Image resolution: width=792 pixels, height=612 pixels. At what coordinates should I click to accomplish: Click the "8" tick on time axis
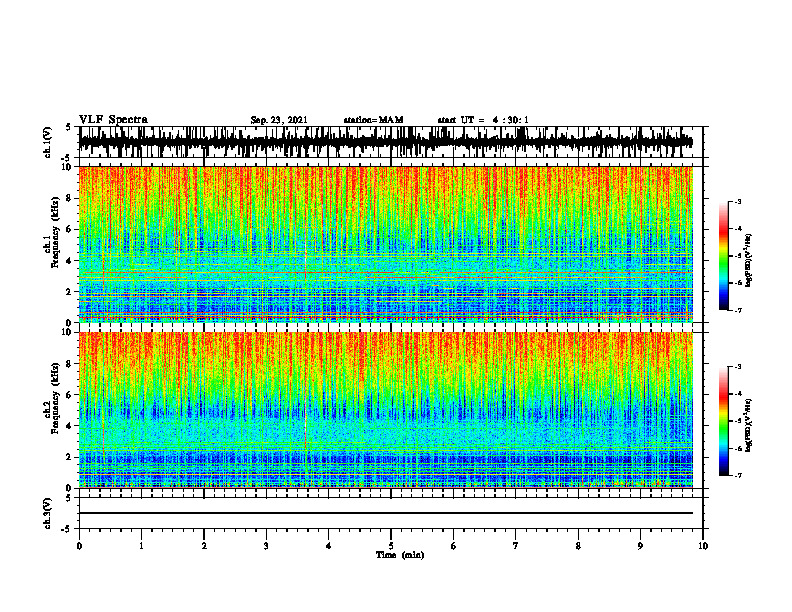point(578,546)
